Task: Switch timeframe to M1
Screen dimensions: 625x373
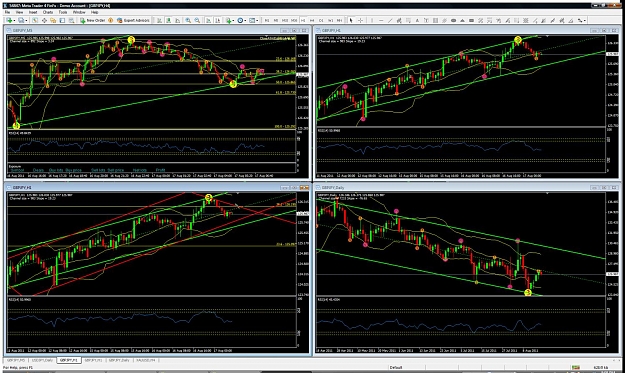Action: (x=267, y=20)
